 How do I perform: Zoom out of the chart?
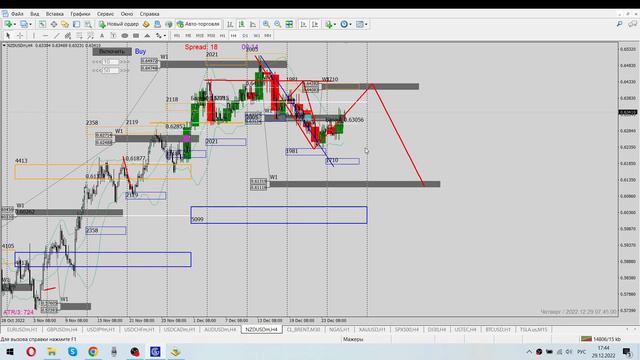pos(278,24)
